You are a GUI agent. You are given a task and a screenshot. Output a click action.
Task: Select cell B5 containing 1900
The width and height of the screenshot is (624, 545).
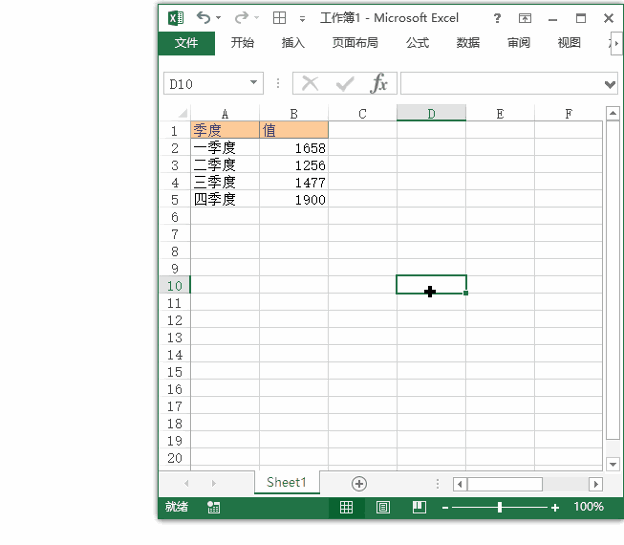coord(293,200)
